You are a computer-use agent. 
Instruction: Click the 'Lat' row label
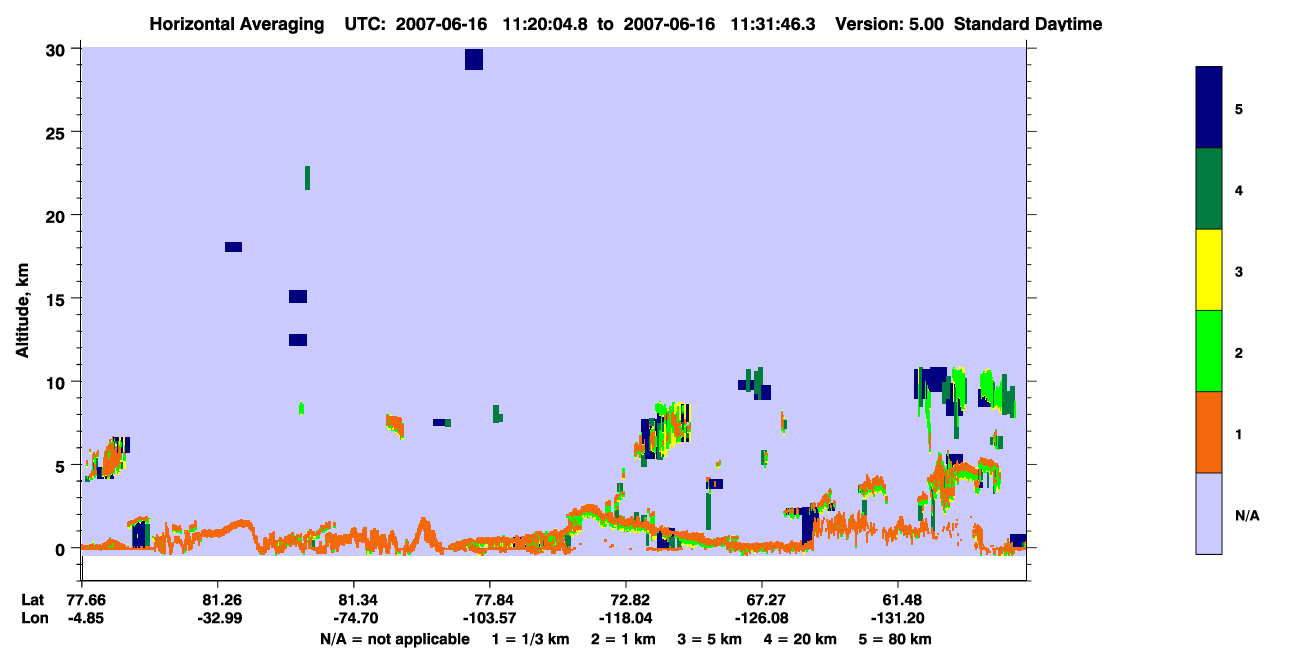point(32,600)
